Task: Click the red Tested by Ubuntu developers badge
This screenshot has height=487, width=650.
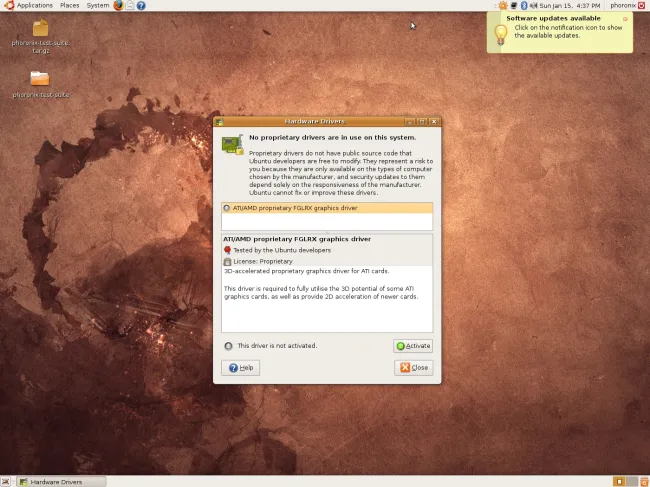Action: (x=227, y=250)
